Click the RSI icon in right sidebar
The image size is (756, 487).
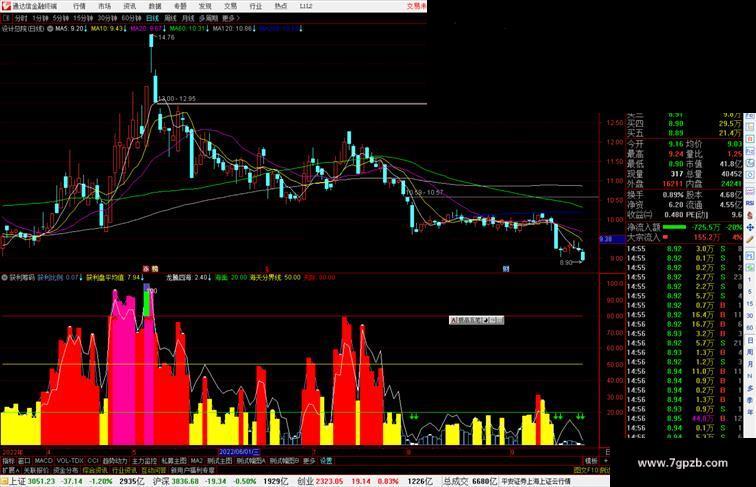pyautogui.click(x=750, y=203)
